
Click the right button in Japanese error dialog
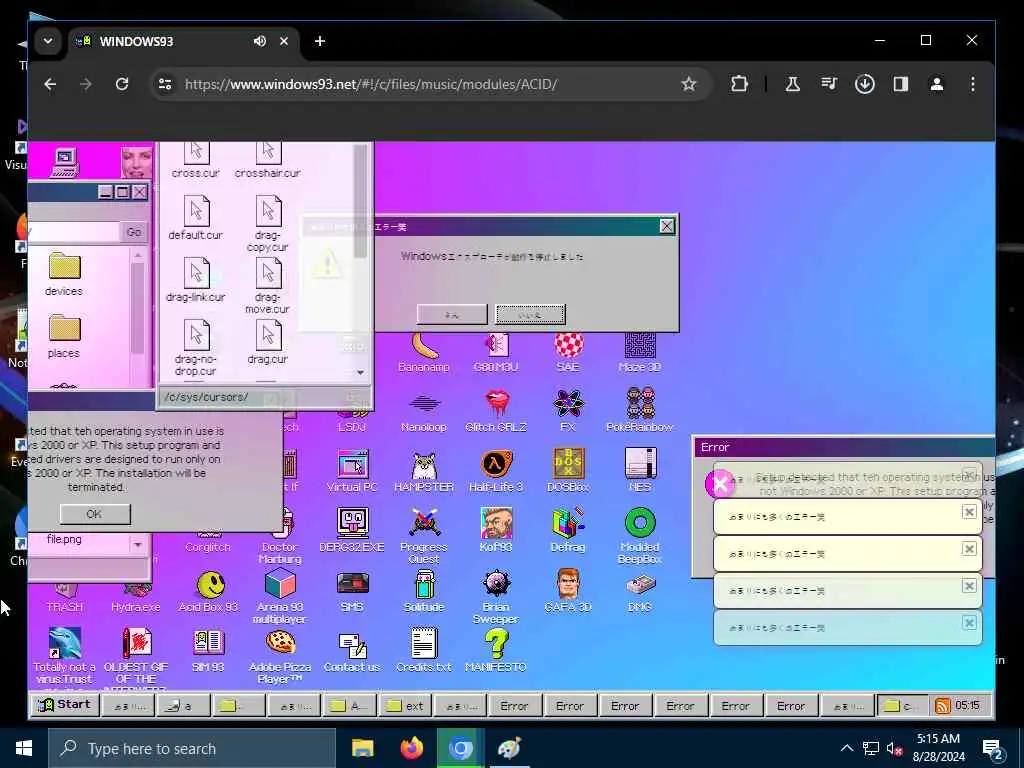[x=530, y=314]
